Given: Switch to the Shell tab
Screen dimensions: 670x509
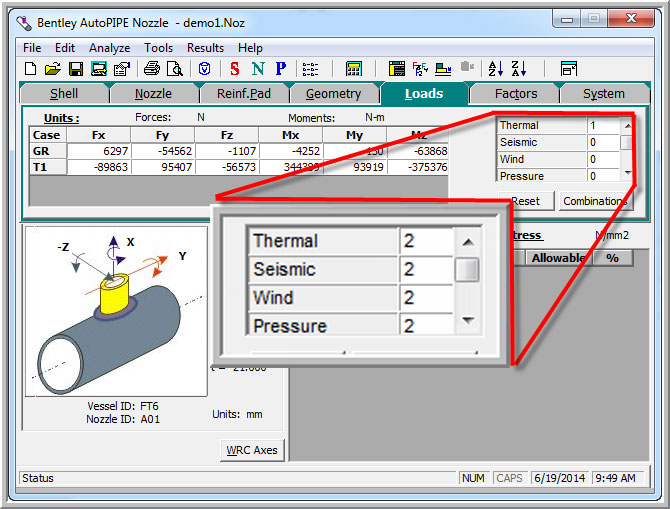Looking at the screenshot, I should (x=64, y=94).
